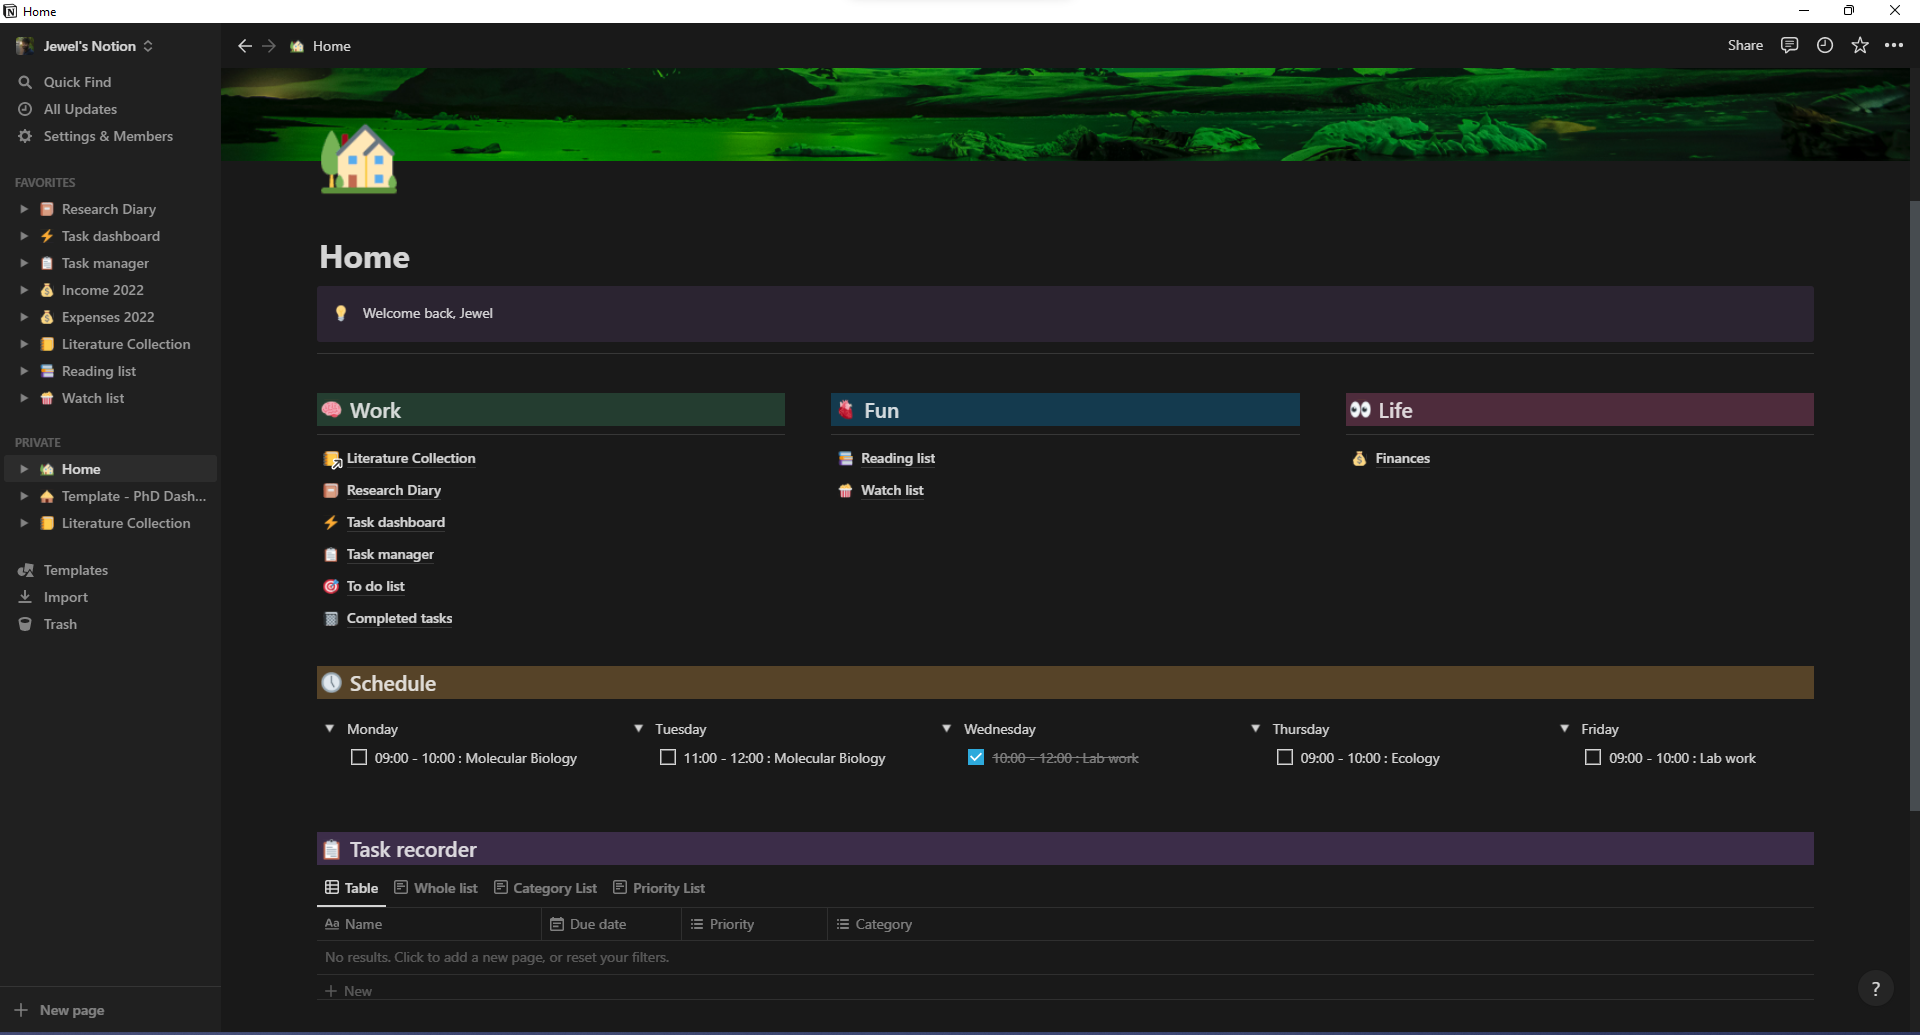
Task: Open Literature Collection link under Work
Action: coord(411,458)
